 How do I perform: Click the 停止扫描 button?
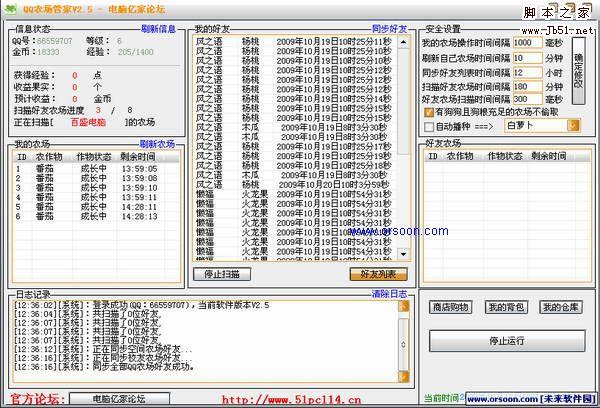pos(222,274)
